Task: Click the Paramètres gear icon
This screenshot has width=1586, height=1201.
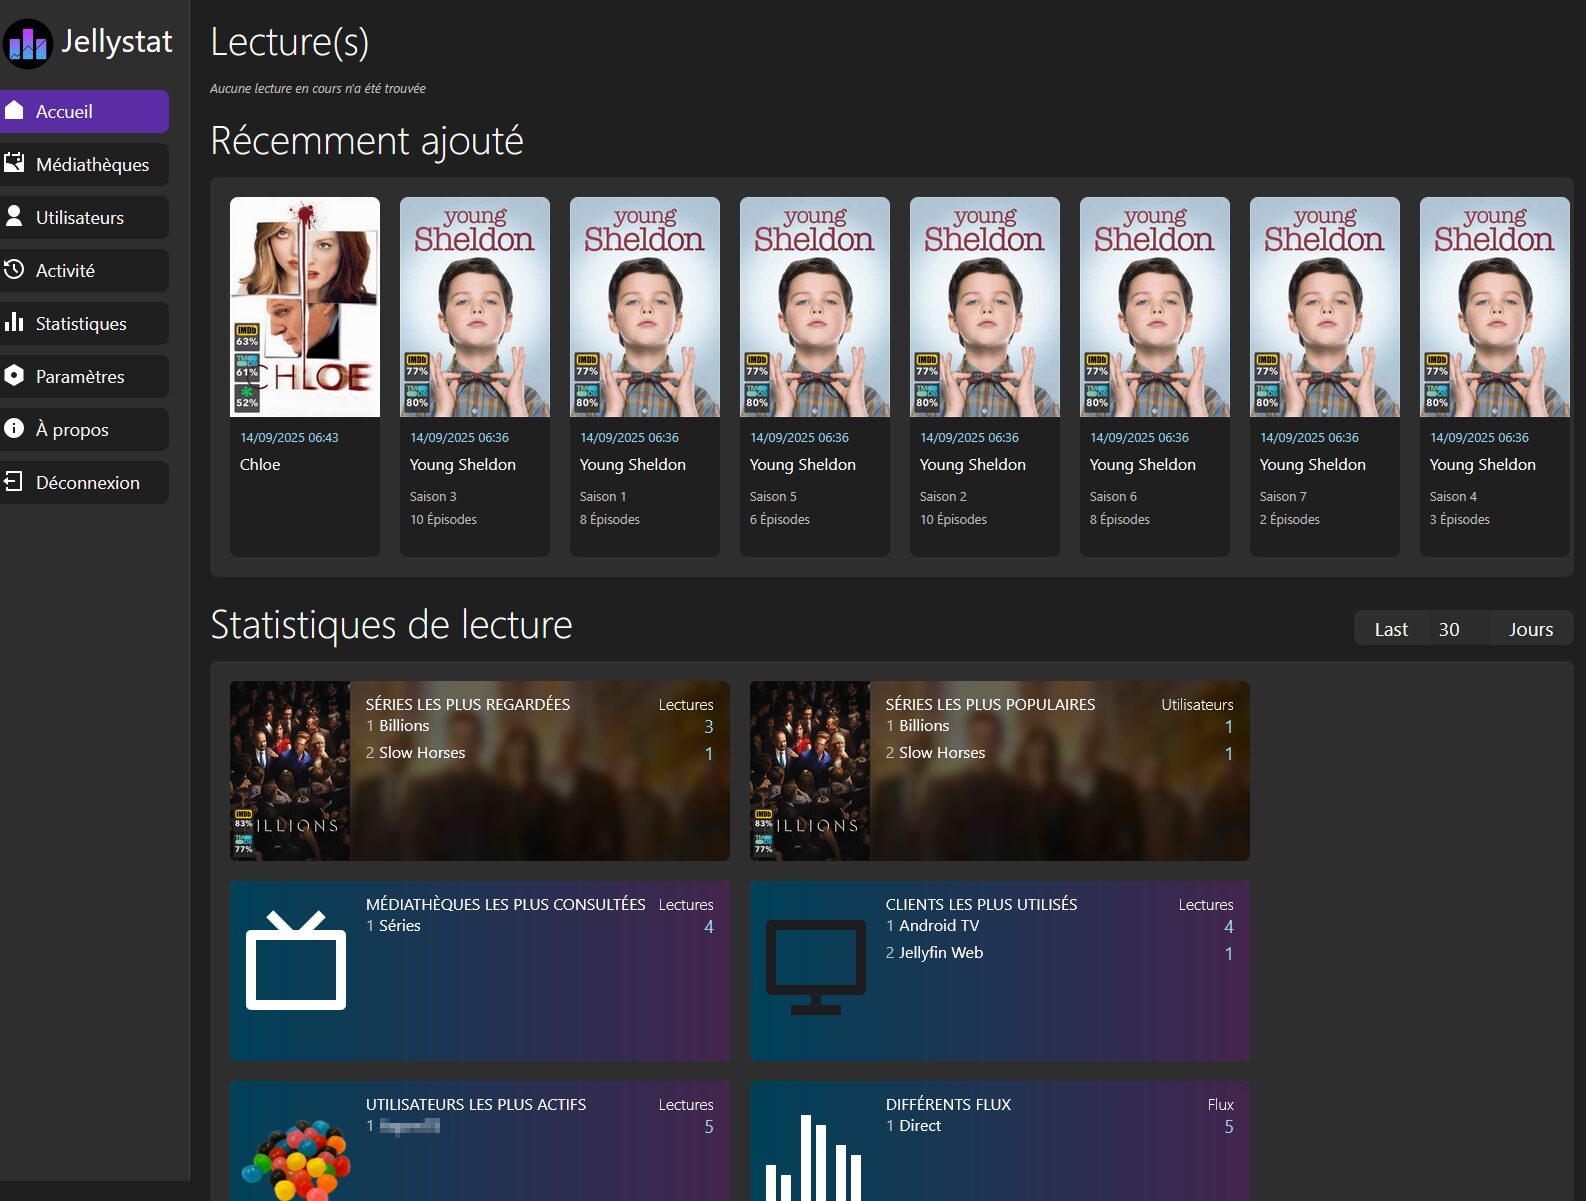Action: click(x=14, y=375)
